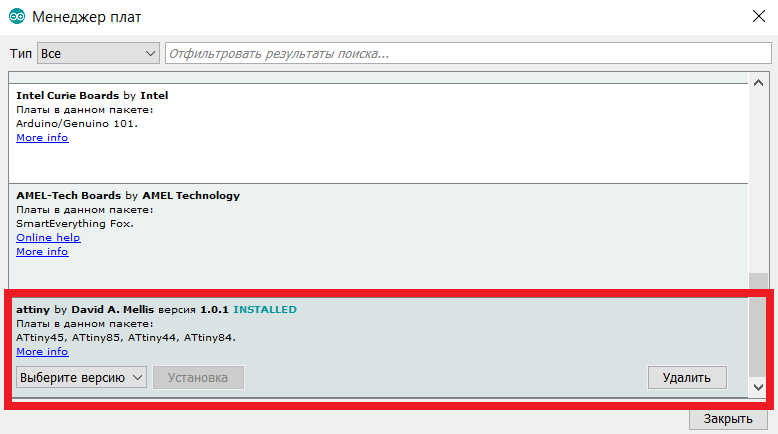Click the Установка button
Viewport: 778px width, 434px height.
click(x=198, y=377)
